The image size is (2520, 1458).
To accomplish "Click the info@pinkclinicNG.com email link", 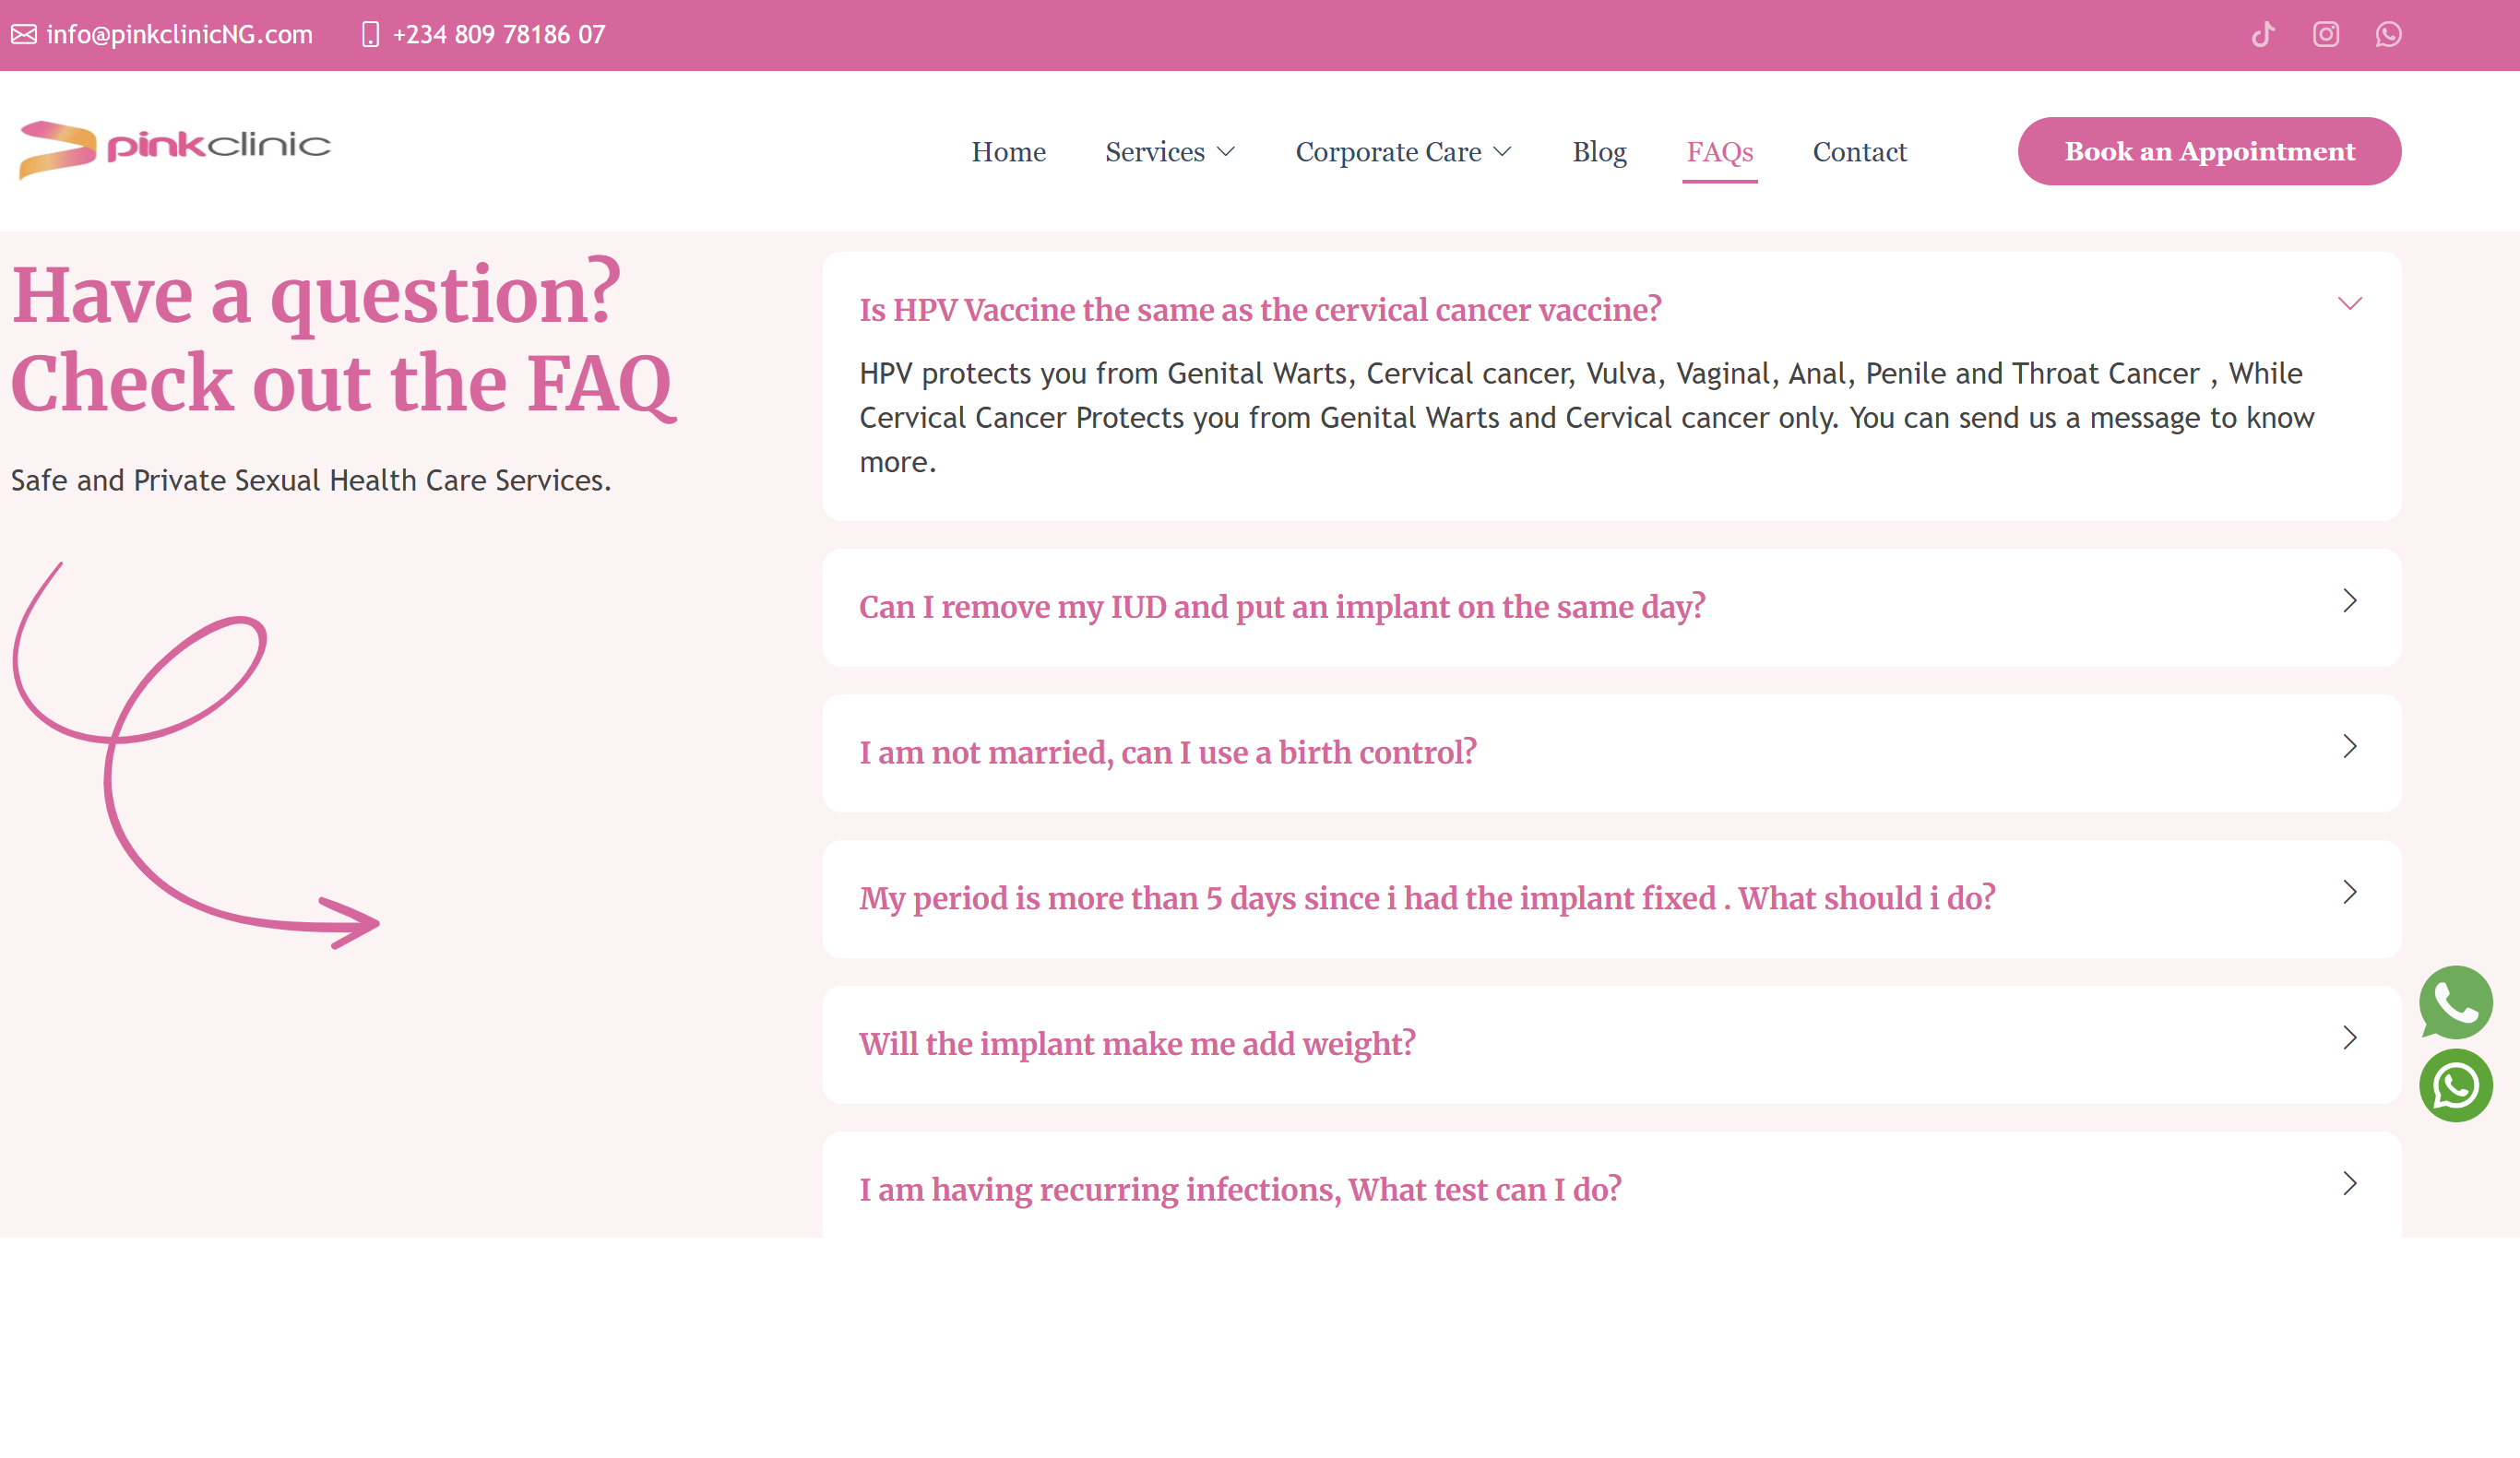I will pos(179,35).
